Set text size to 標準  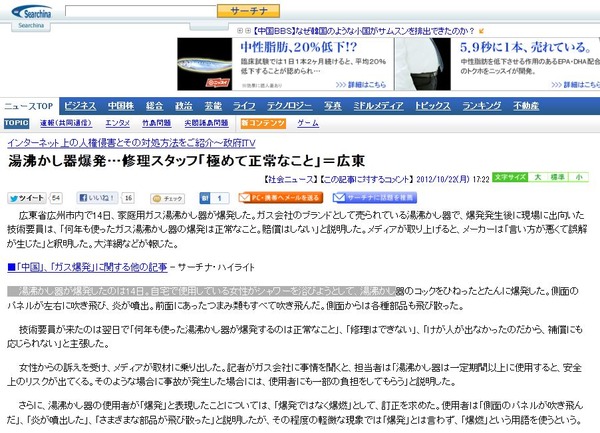557,177
